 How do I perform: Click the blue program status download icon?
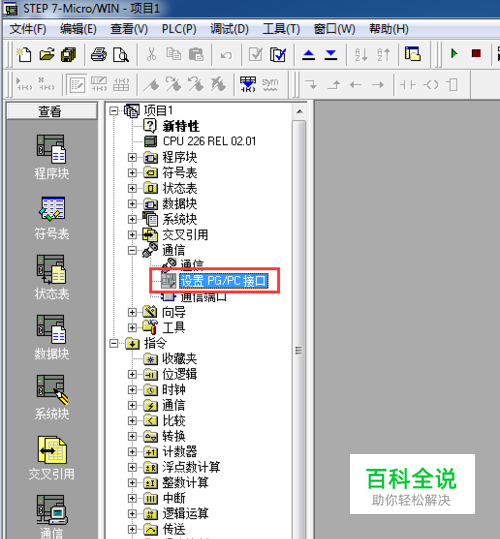pyautogui.click(x=248, y=84)
